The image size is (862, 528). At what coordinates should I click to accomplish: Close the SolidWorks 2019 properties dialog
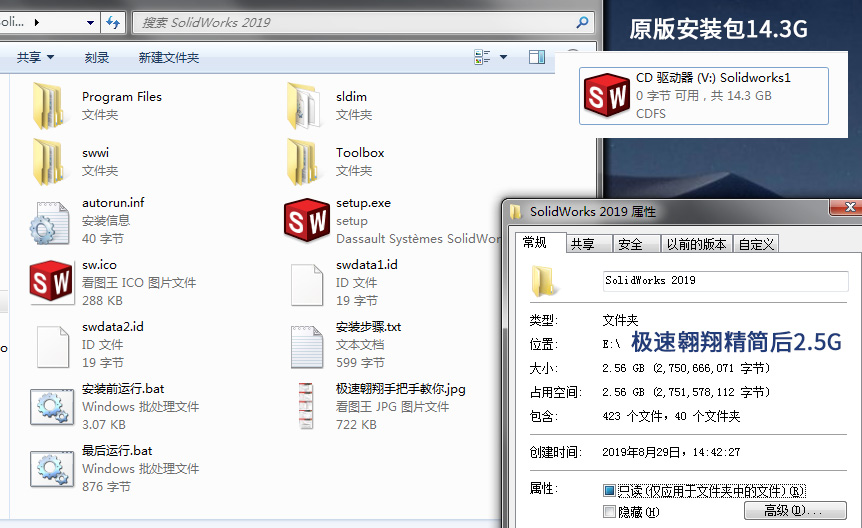point(846,207)
